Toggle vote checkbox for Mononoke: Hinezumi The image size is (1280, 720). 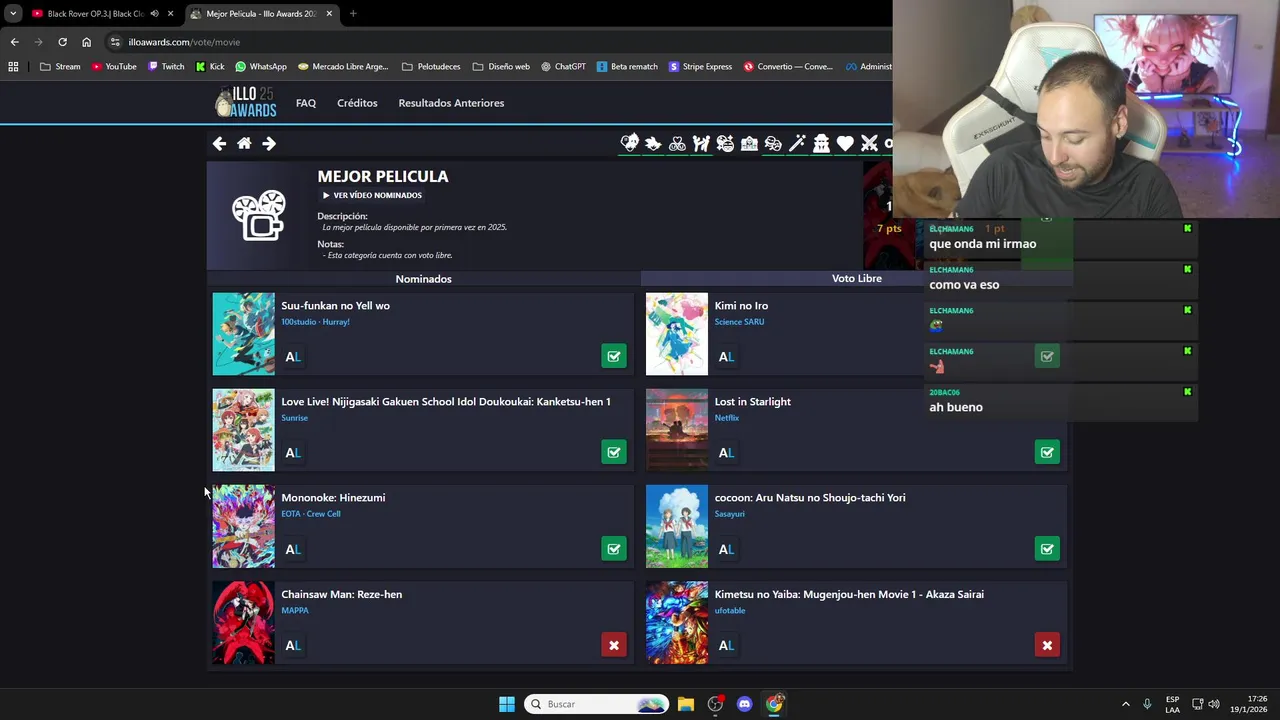614,548
